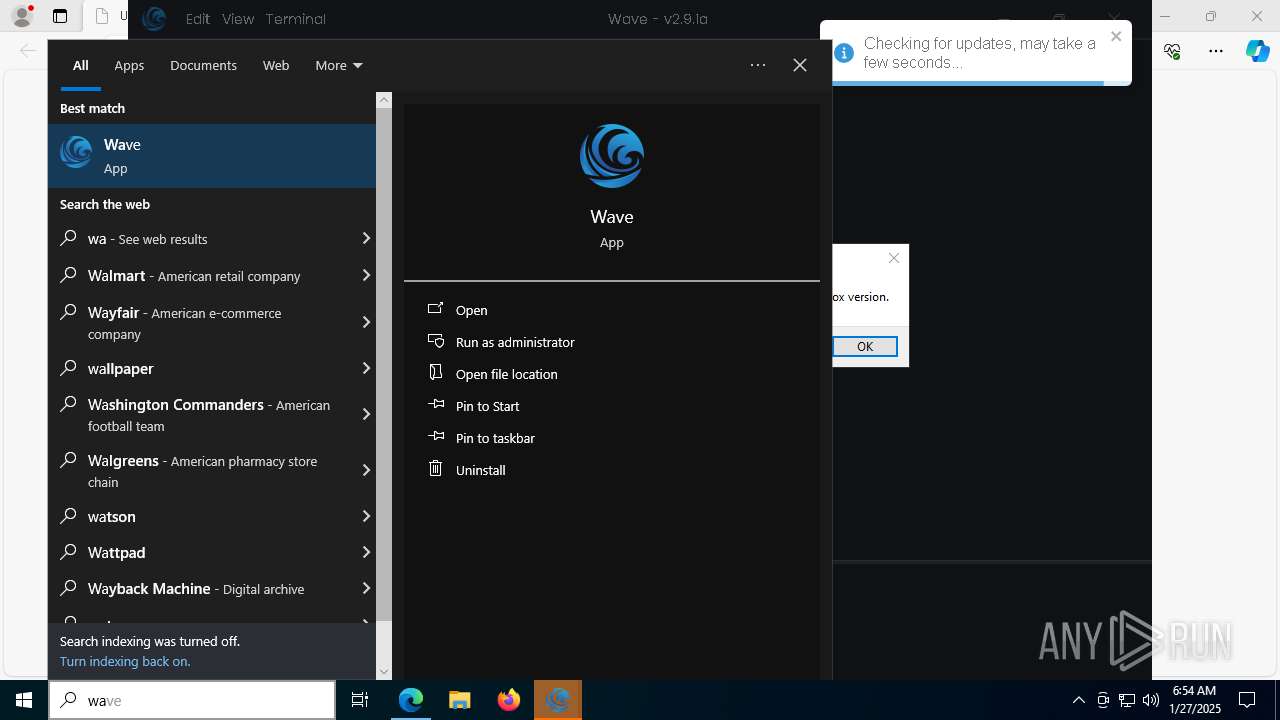Click 'wa - See web results' row
1280x720 pixels.
212,239
